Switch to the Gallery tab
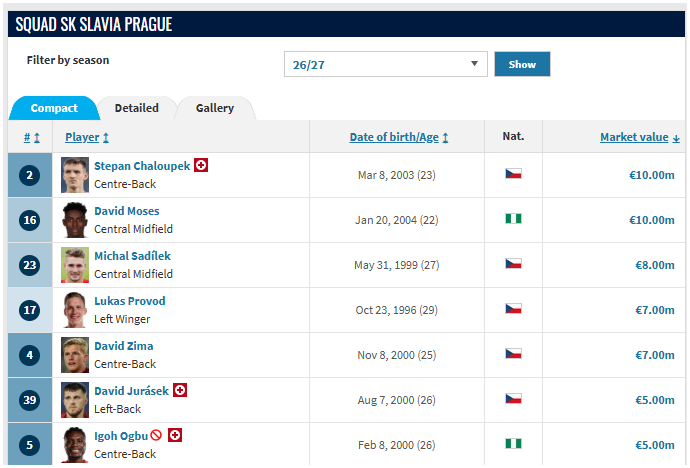Image resolution: width=690 pixels, height=468 pixels. pos(215,108)
